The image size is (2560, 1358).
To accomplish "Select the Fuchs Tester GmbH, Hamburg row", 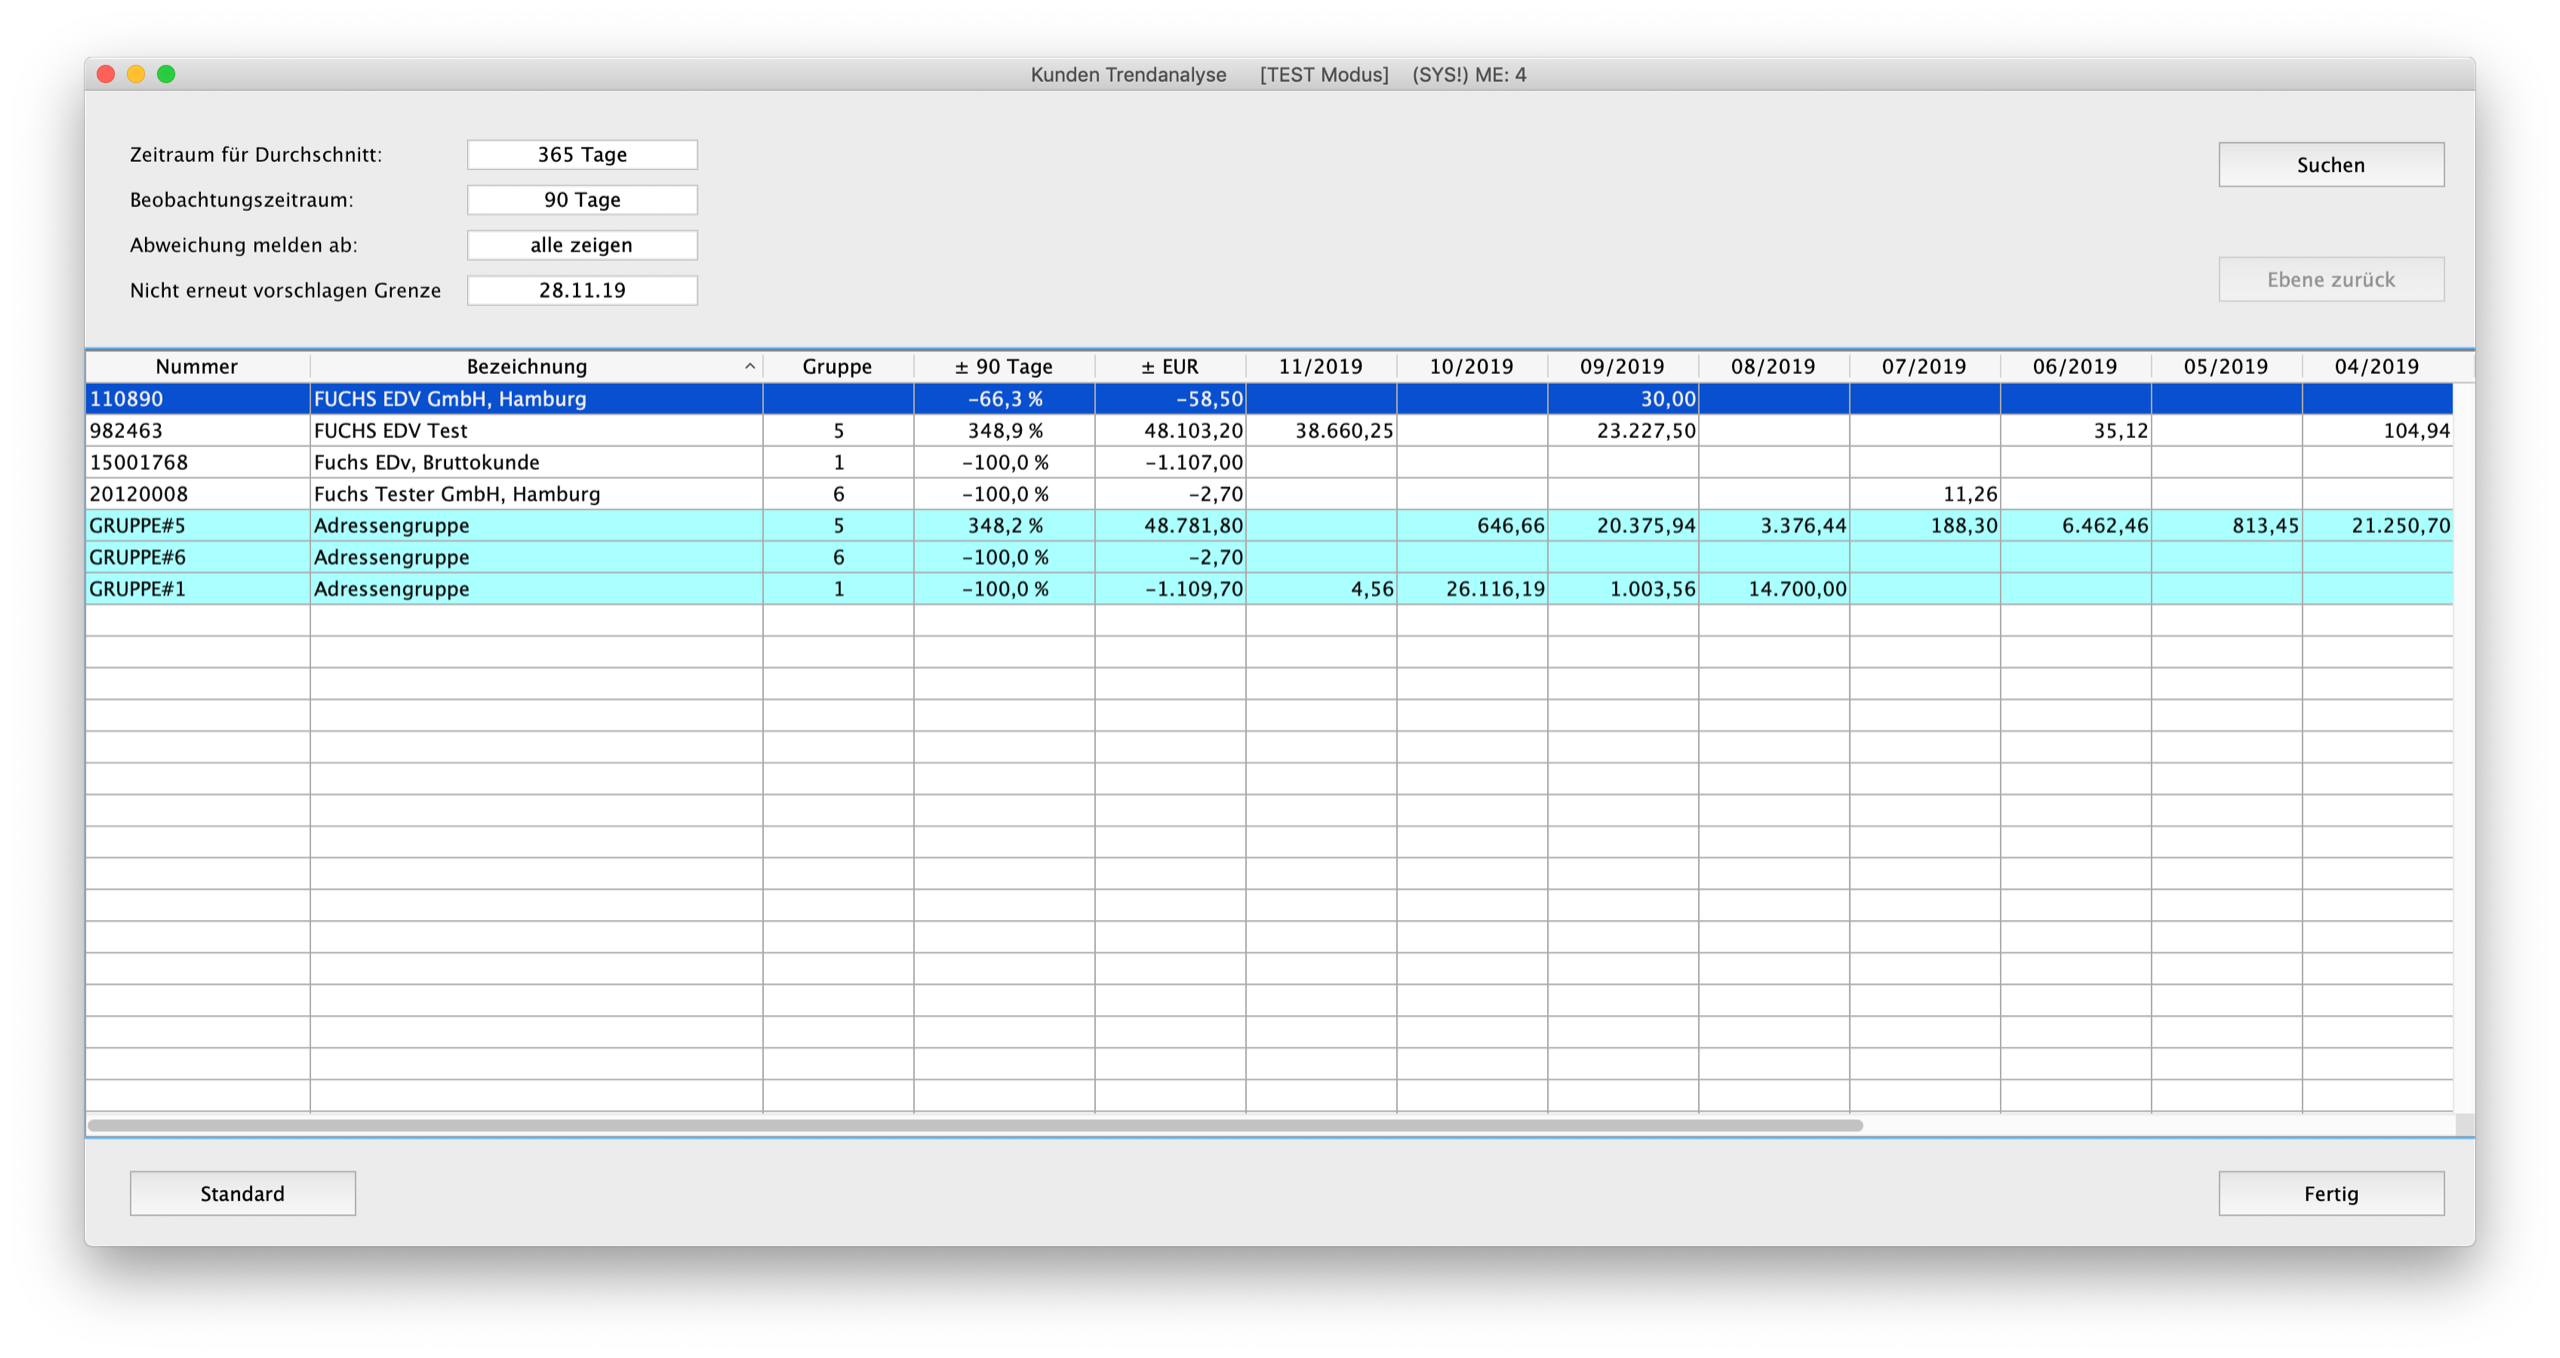I will click(x=456, y=494).
